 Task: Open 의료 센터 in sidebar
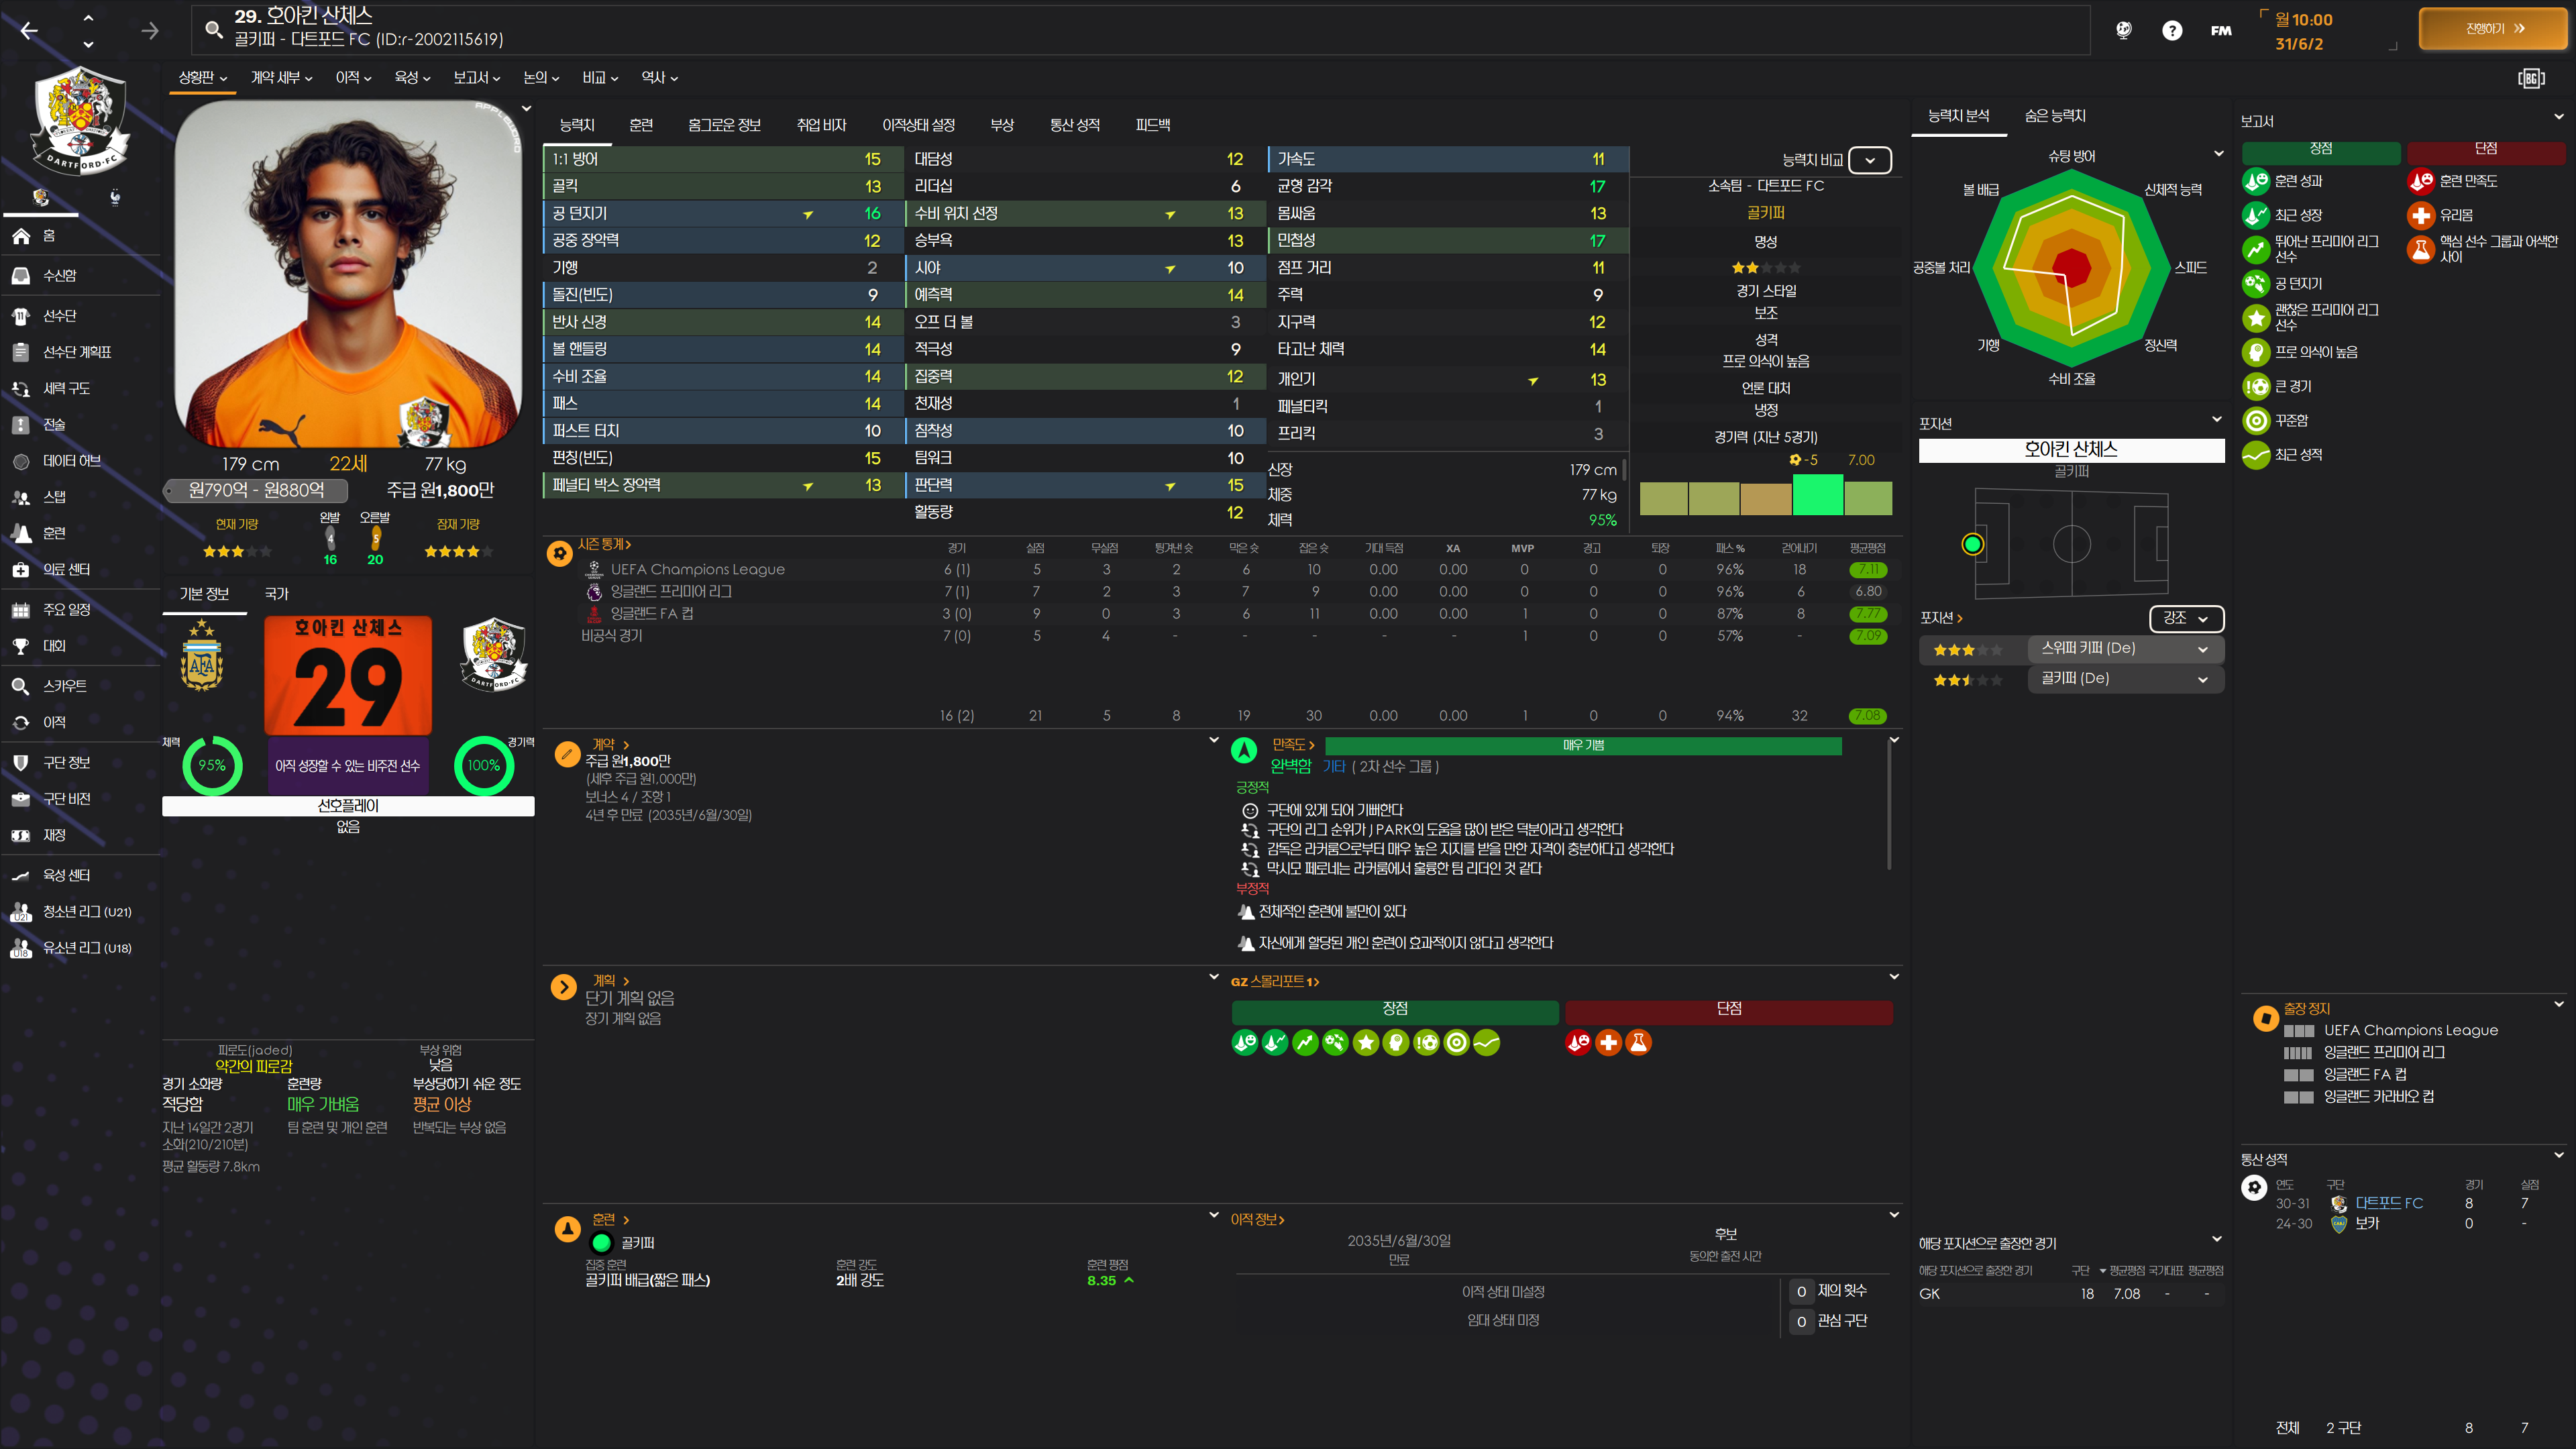[80, 569]
